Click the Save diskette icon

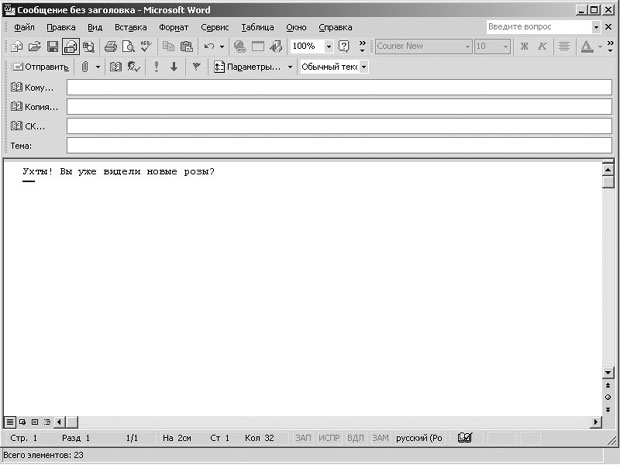[53, 47]
